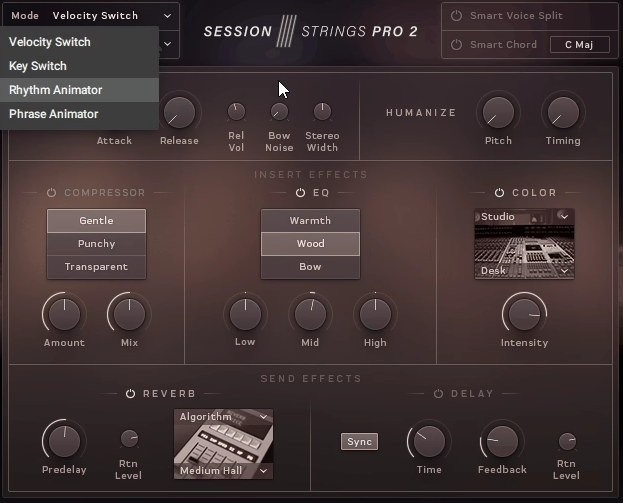Viewport: 623px width, 503px height.
Task: Click the EQ Low knob
Action: (x=245, y=314)
